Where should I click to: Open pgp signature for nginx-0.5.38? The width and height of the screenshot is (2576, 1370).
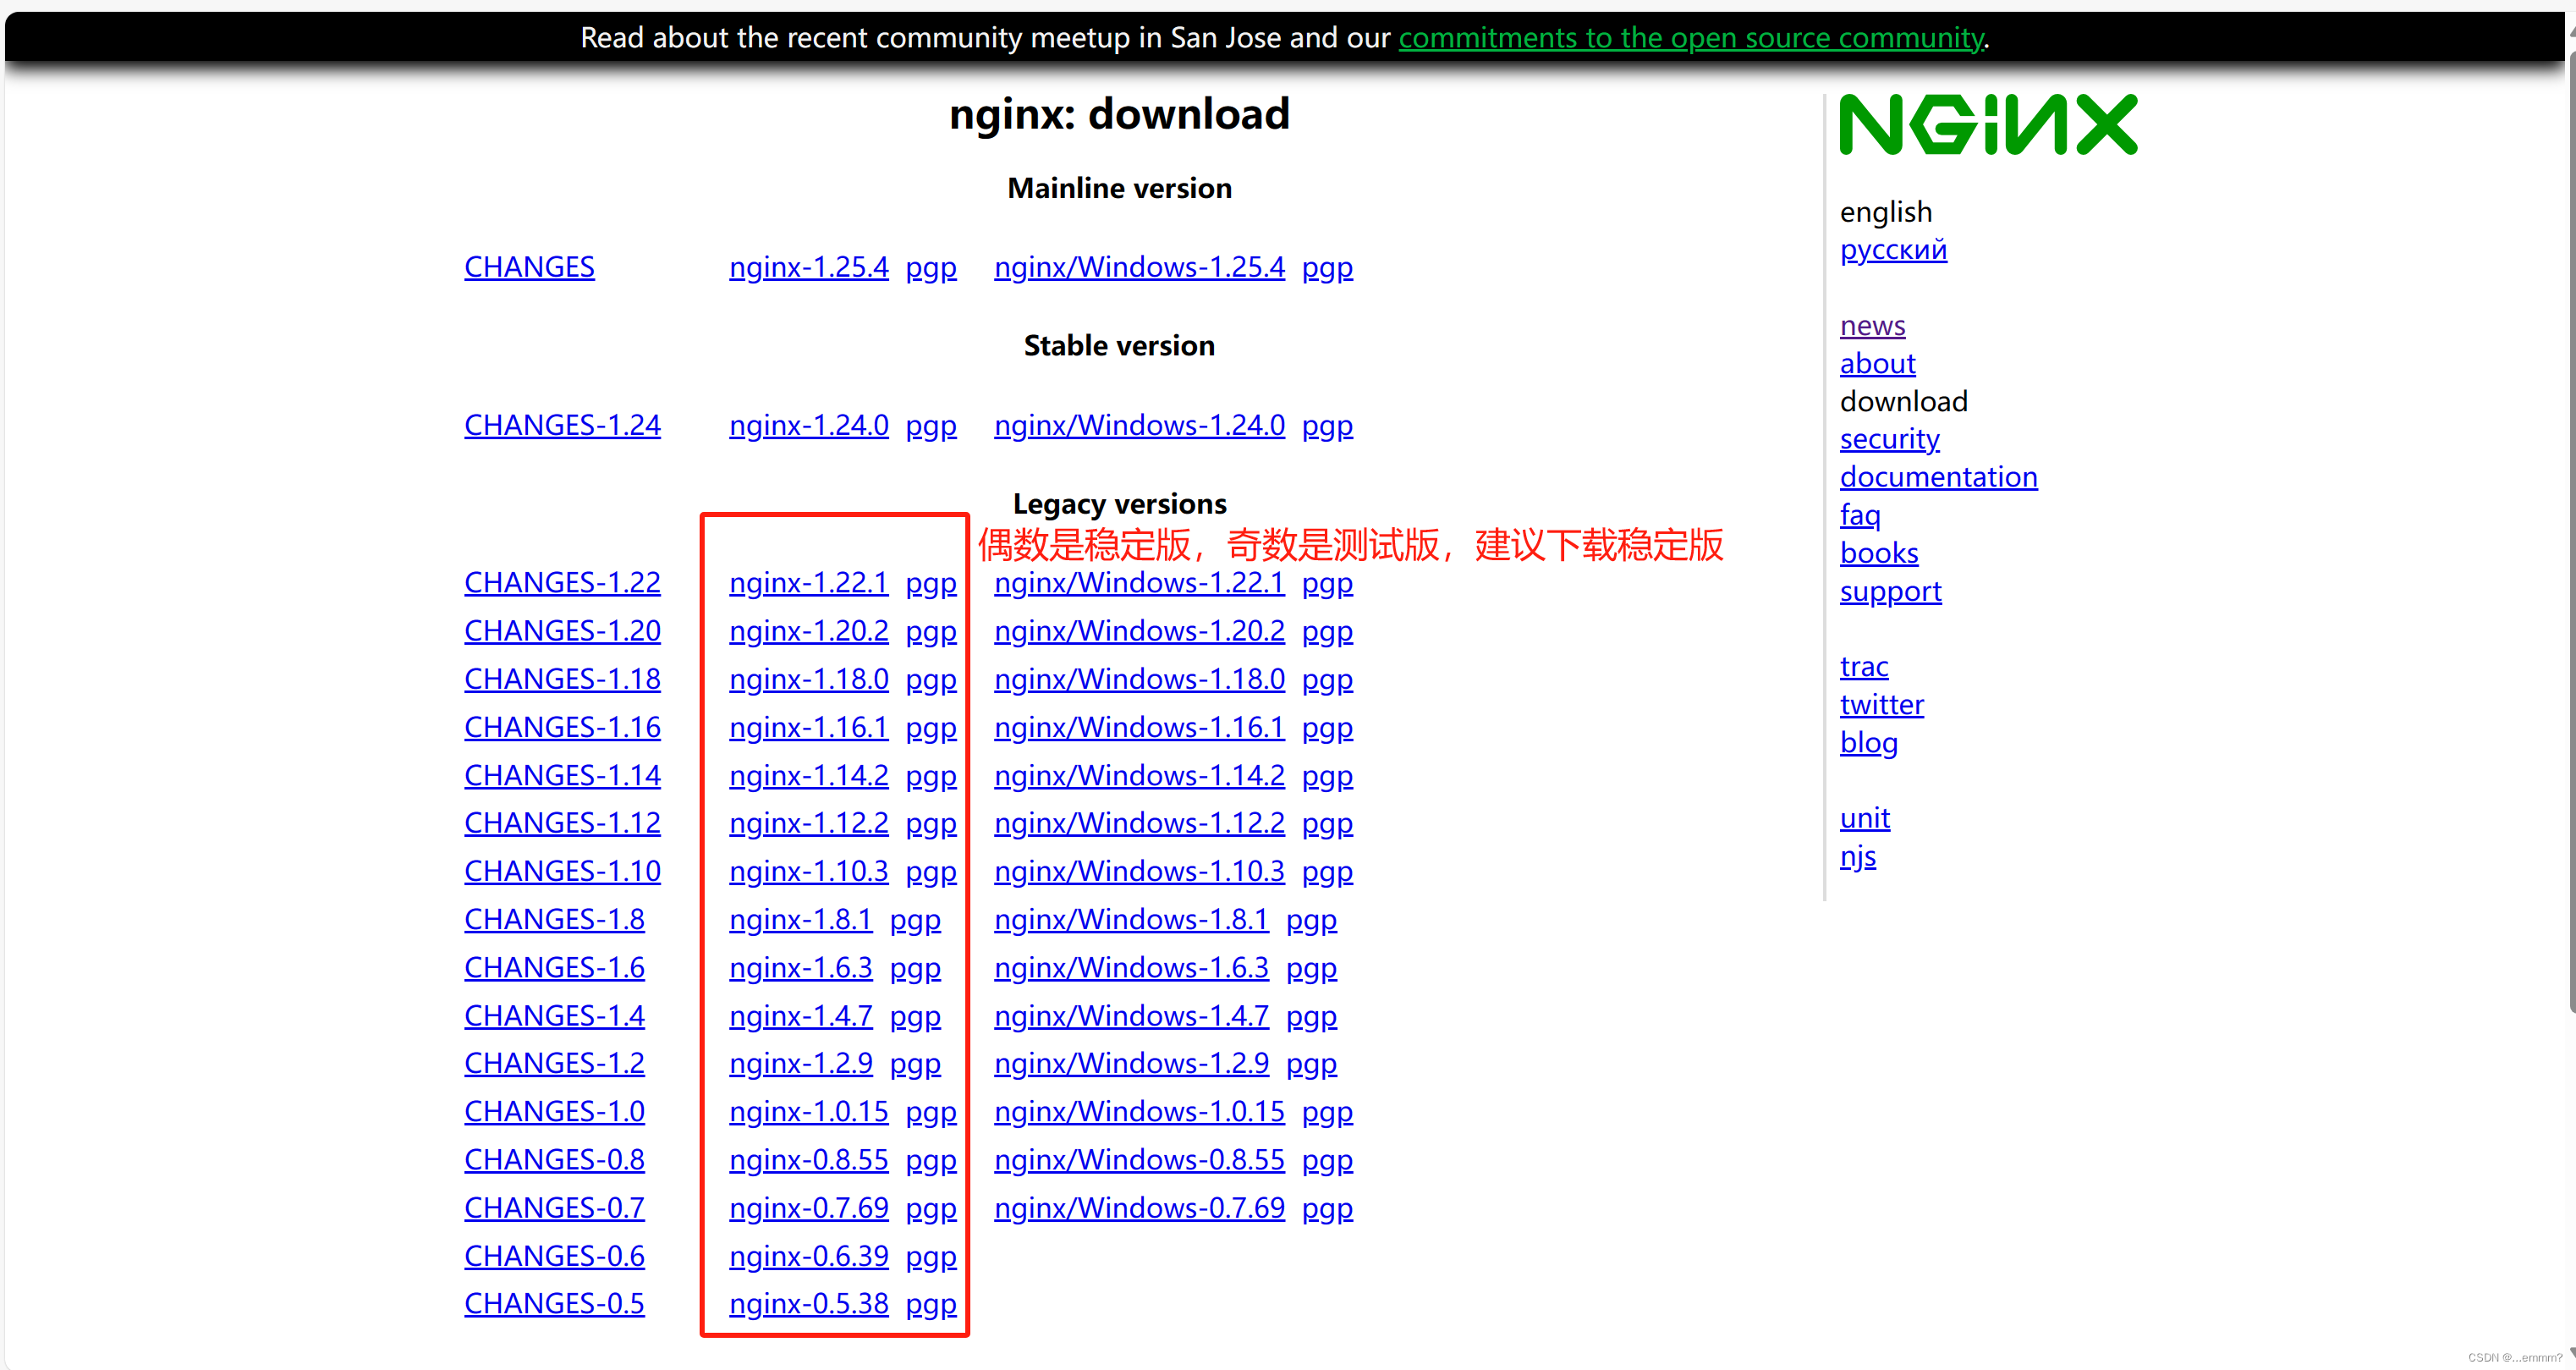[931, 1304]
